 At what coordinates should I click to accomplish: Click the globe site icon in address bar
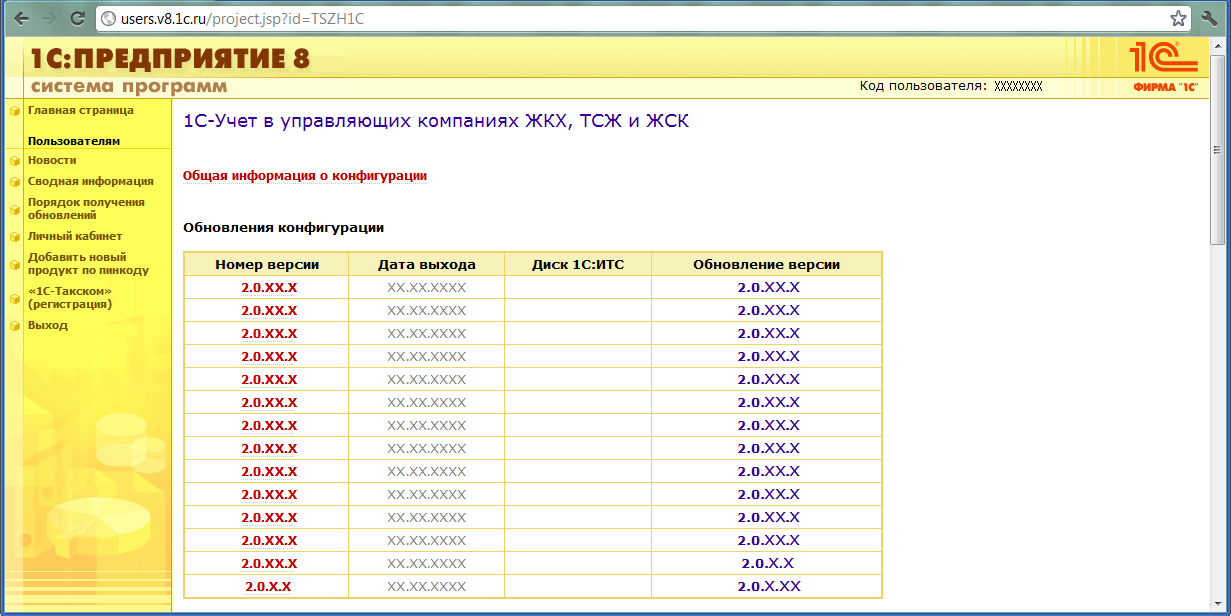point(109,18)
